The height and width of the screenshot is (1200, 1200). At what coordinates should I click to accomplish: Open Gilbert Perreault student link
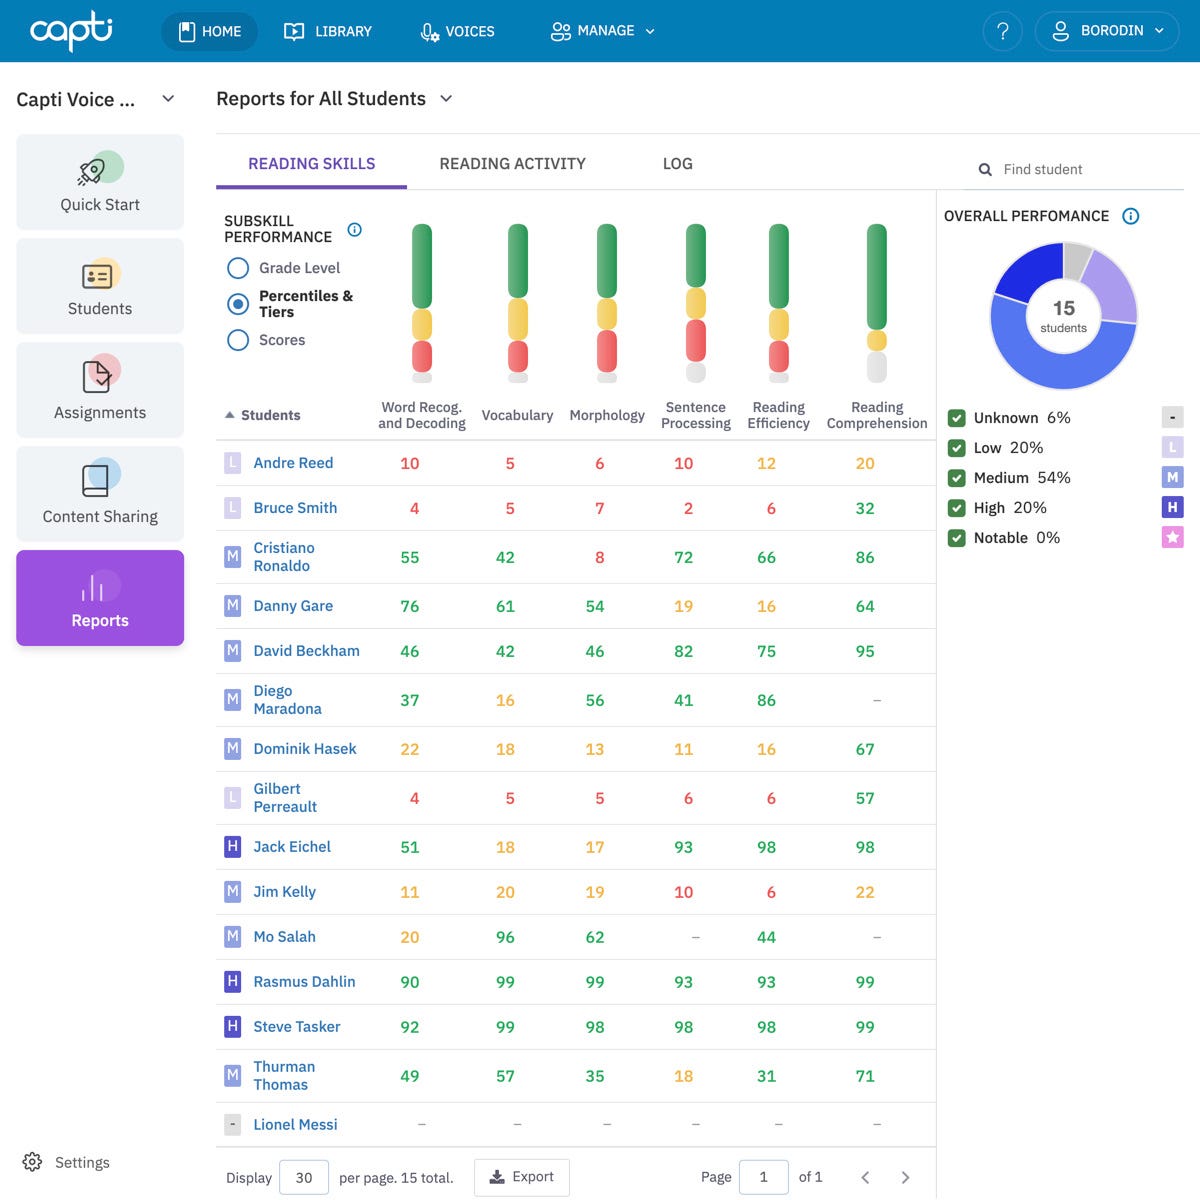click(285, 797)
